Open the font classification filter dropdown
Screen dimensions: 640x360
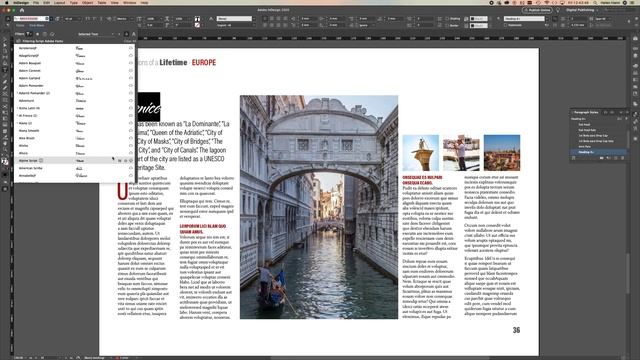coord(29,34)
